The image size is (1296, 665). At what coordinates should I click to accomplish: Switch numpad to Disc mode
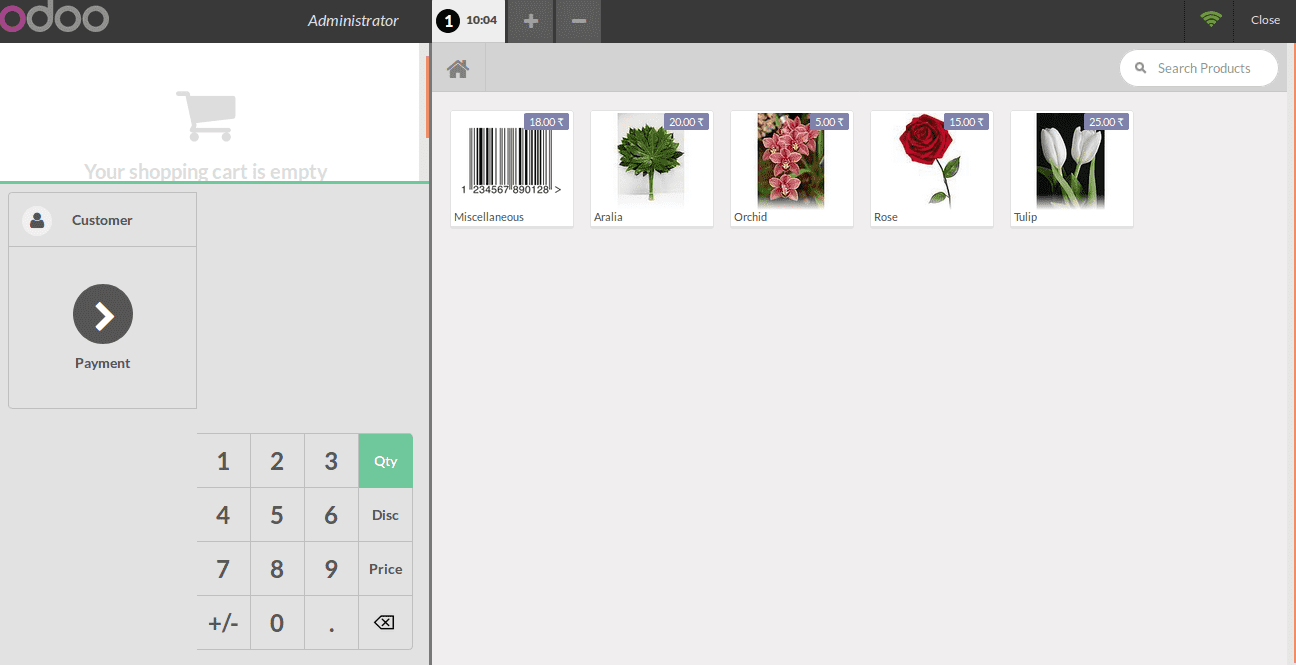point(385,515)
